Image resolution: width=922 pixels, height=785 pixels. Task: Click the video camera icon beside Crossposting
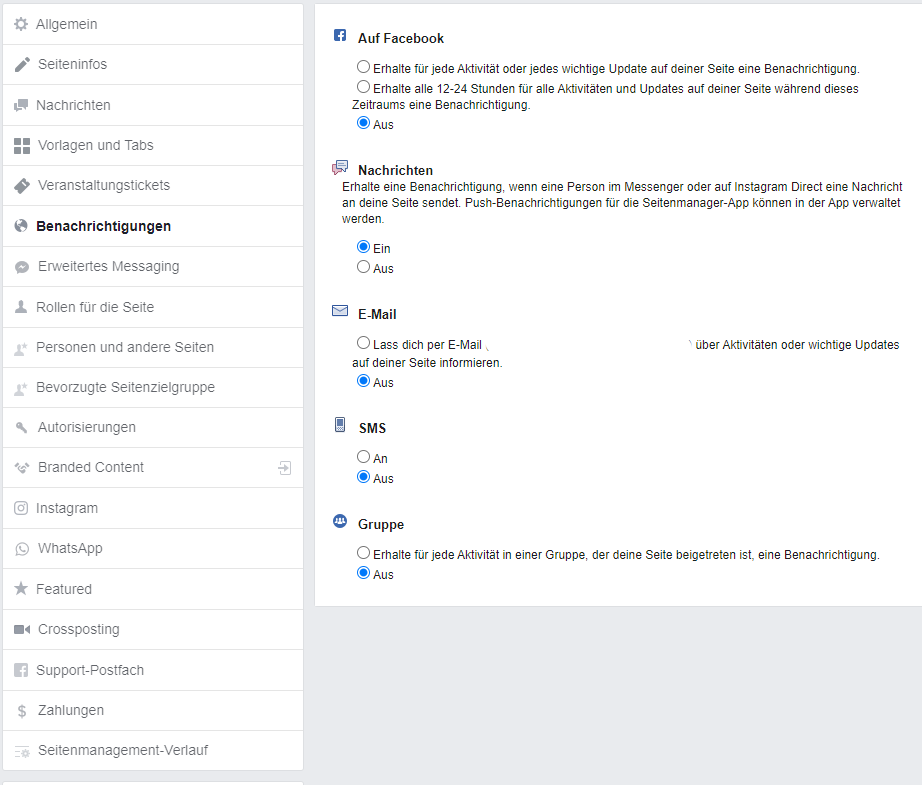[22, 630]
